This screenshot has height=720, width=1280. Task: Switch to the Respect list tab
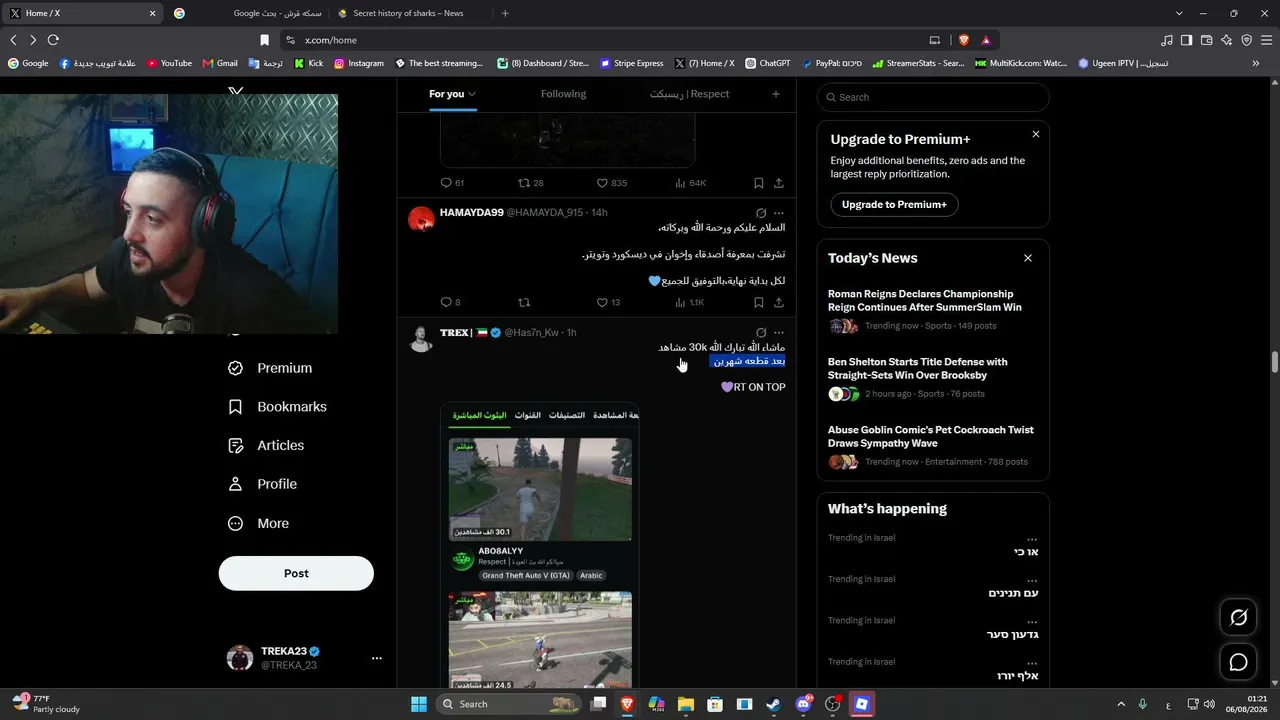click(690, 94)
